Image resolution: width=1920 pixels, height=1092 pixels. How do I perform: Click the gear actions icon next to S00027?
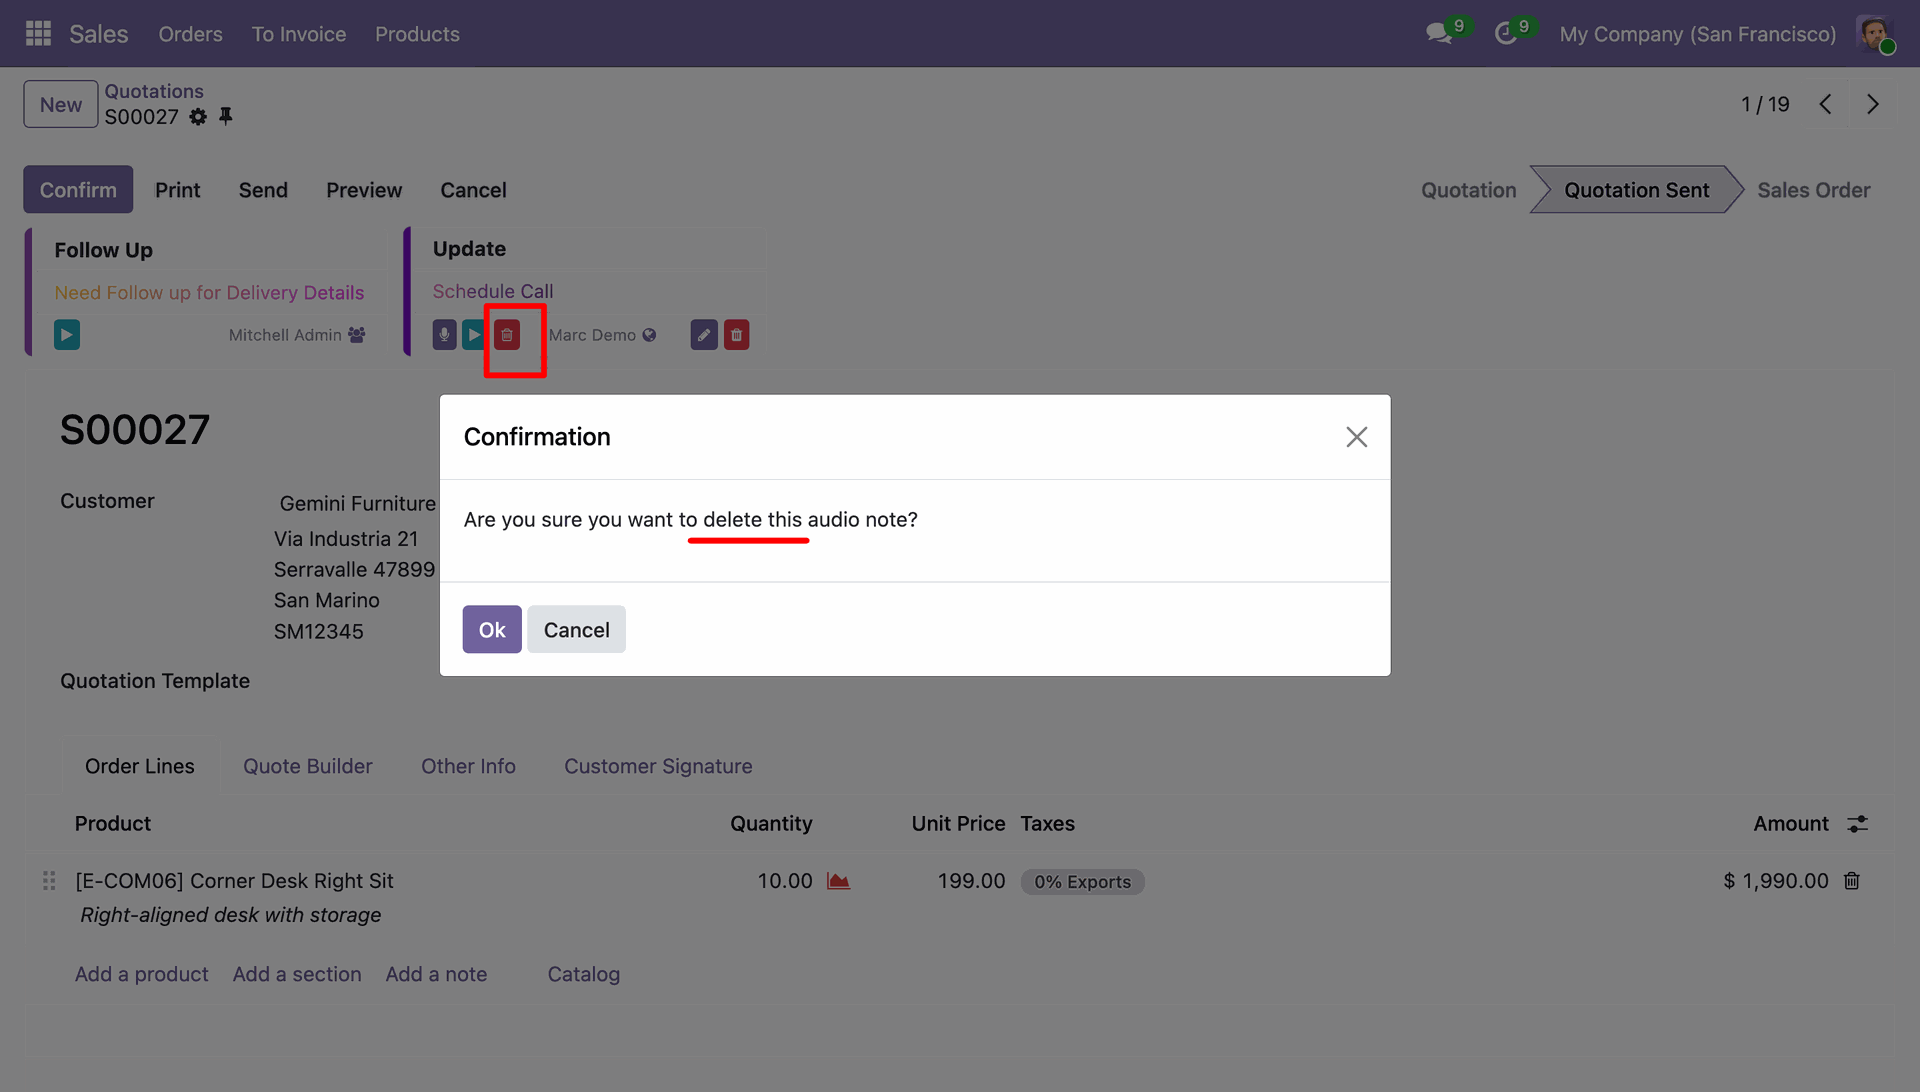coord(198,117)
